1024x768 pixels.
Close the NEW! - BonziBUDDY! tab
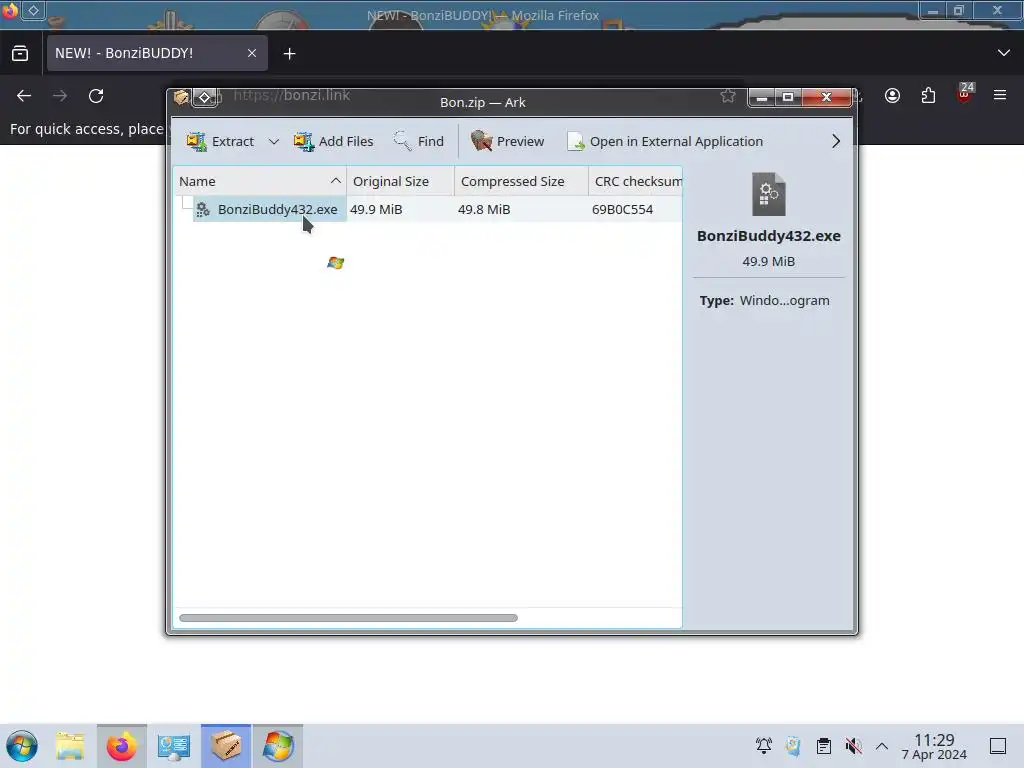point(252,54)
